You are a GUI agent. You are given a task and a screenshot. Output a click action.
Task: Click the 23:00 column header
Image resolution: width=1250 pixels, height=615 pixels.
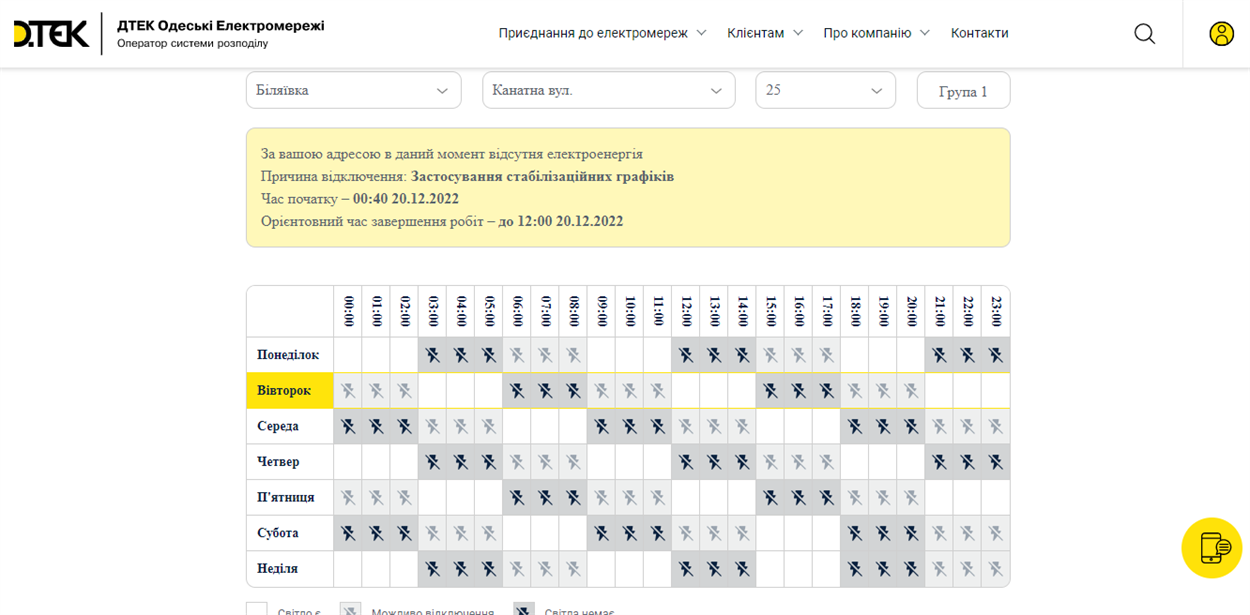click(x=996, y=311)
